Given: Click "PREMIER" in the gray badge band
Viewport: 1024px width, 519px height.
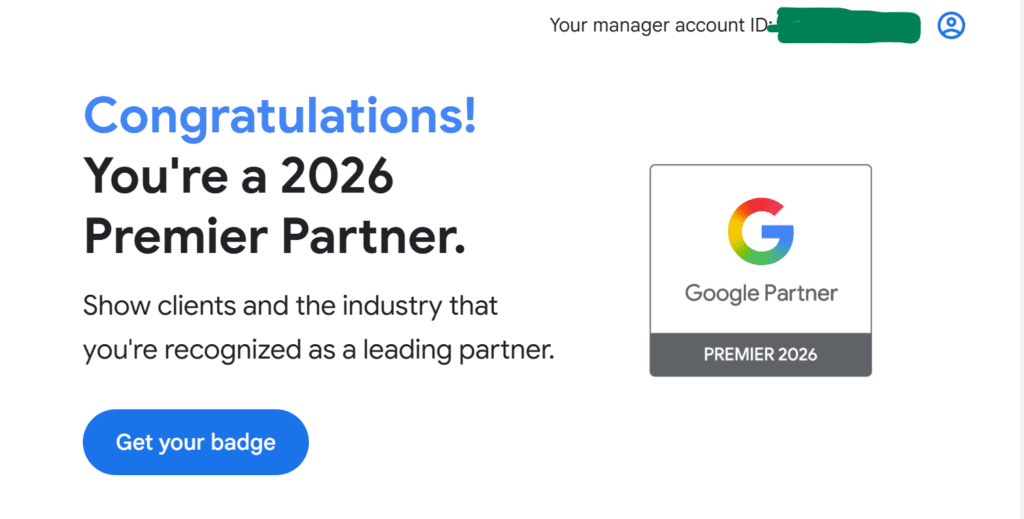Looking at the screenshot, I should [740, 355].
